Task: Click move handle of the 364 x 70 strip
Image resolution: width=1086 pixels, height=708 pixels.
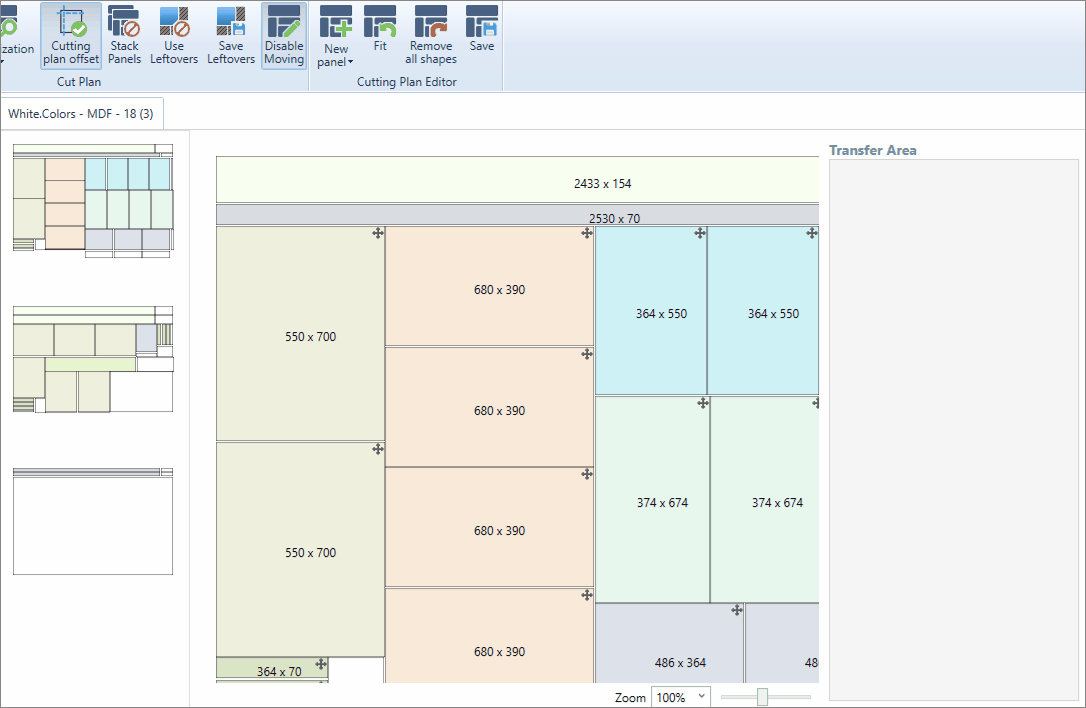Action: coord(321,664)
